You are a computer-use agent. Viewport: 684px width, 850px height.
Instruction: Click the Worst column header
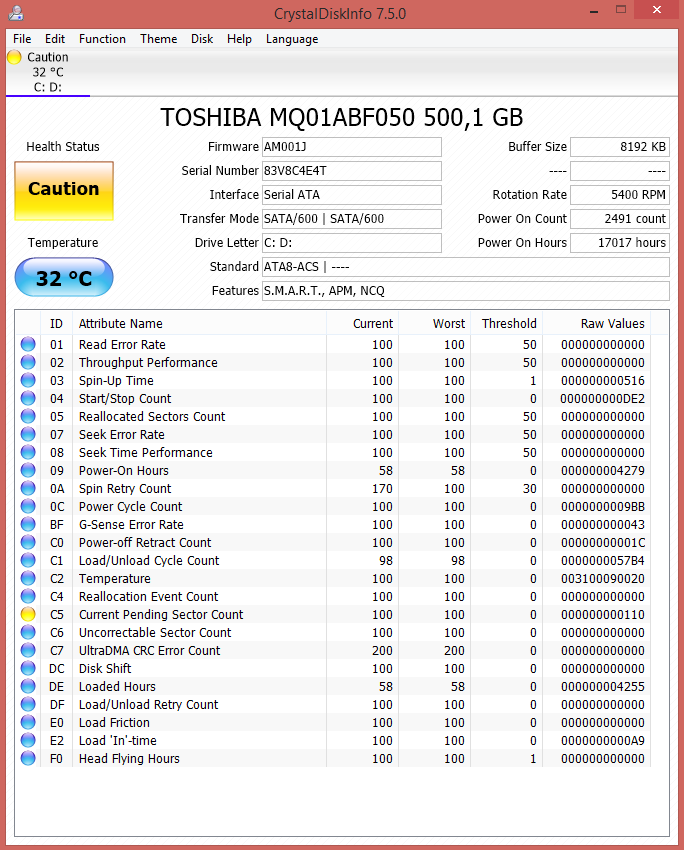tap(435, 324)
